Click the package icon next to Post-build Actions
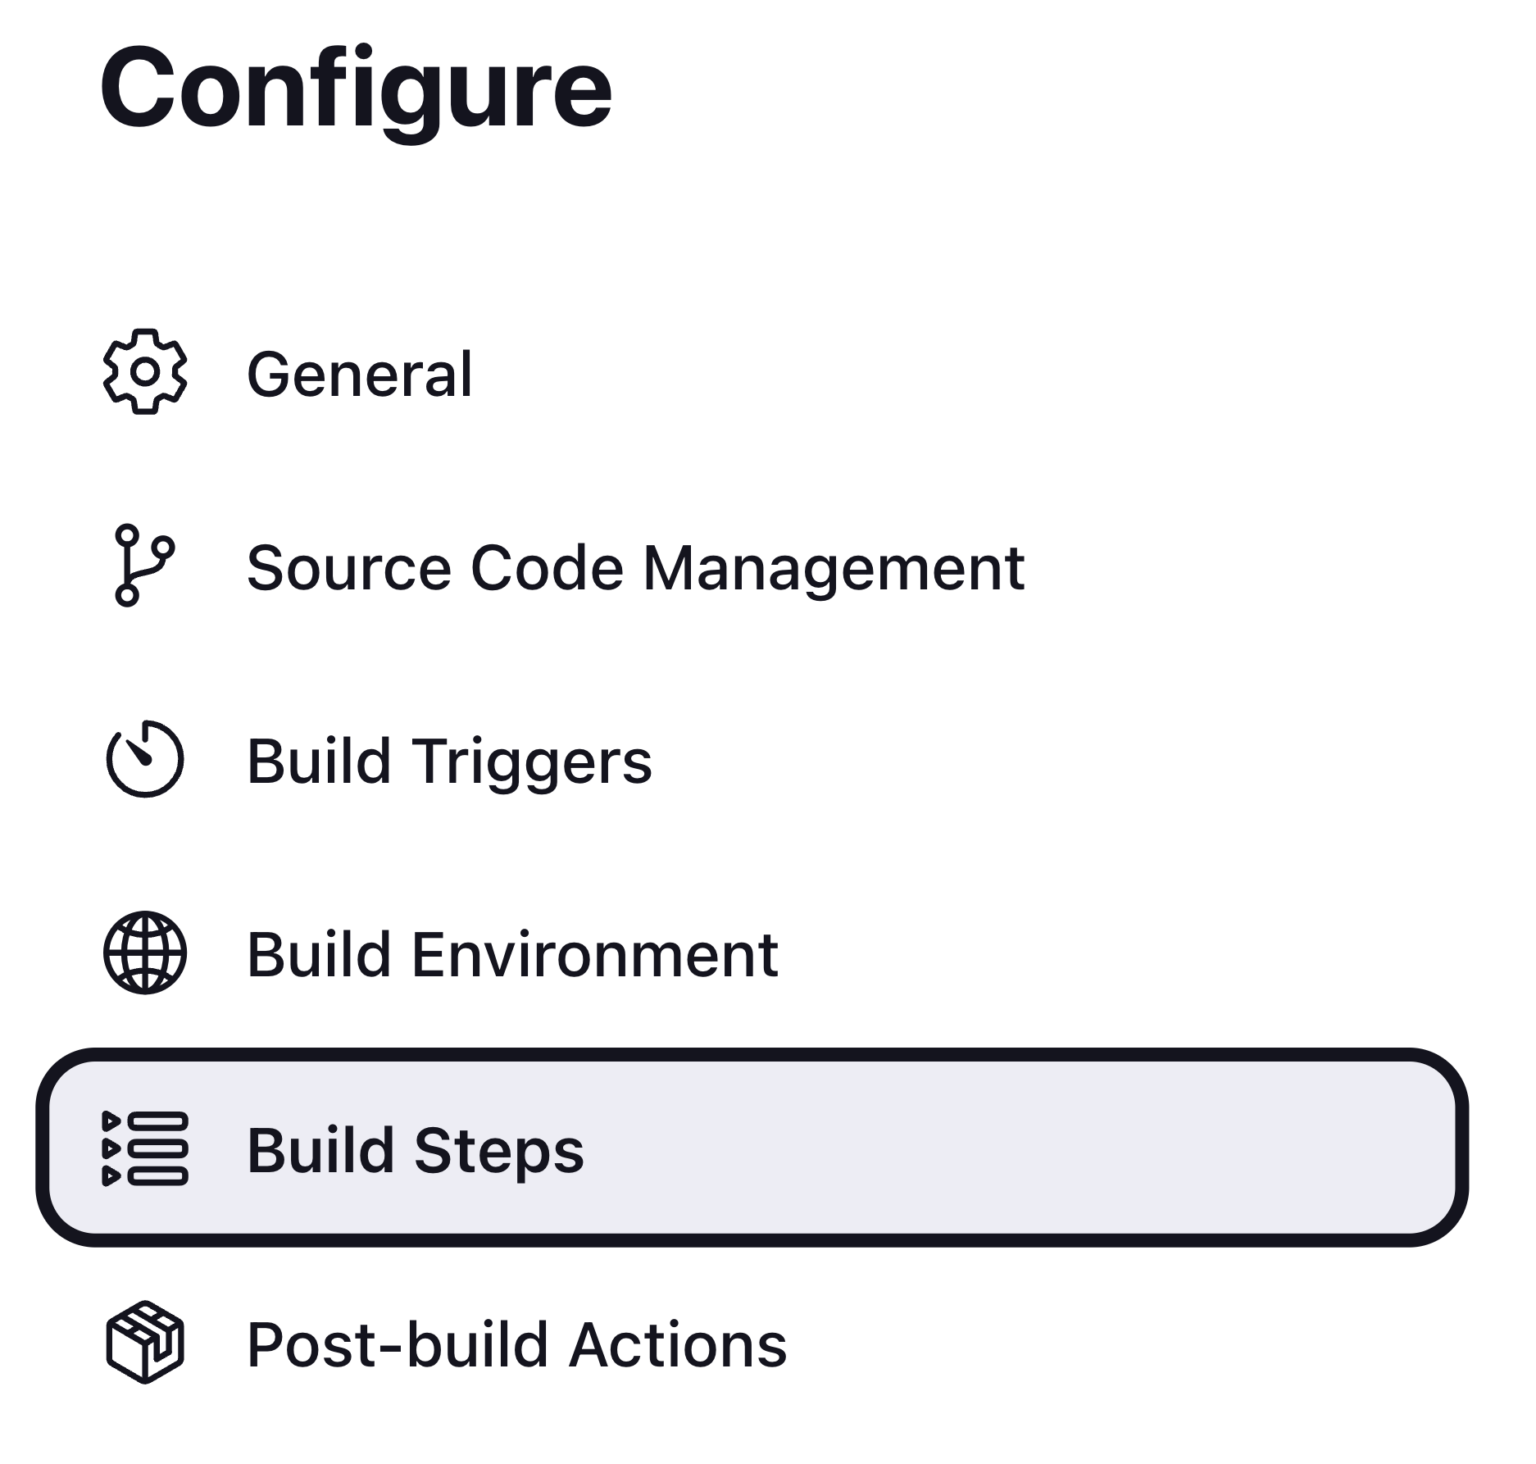Viewport: 1536px width, 1464px height. pyautogui.click(x=143, y=1344)
